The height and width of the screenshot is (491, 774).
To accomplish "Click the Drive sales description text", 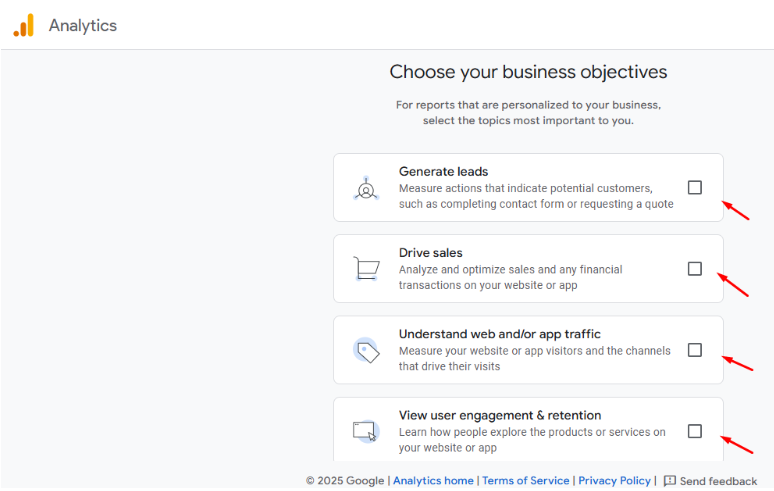I will [x=510, y=277].
